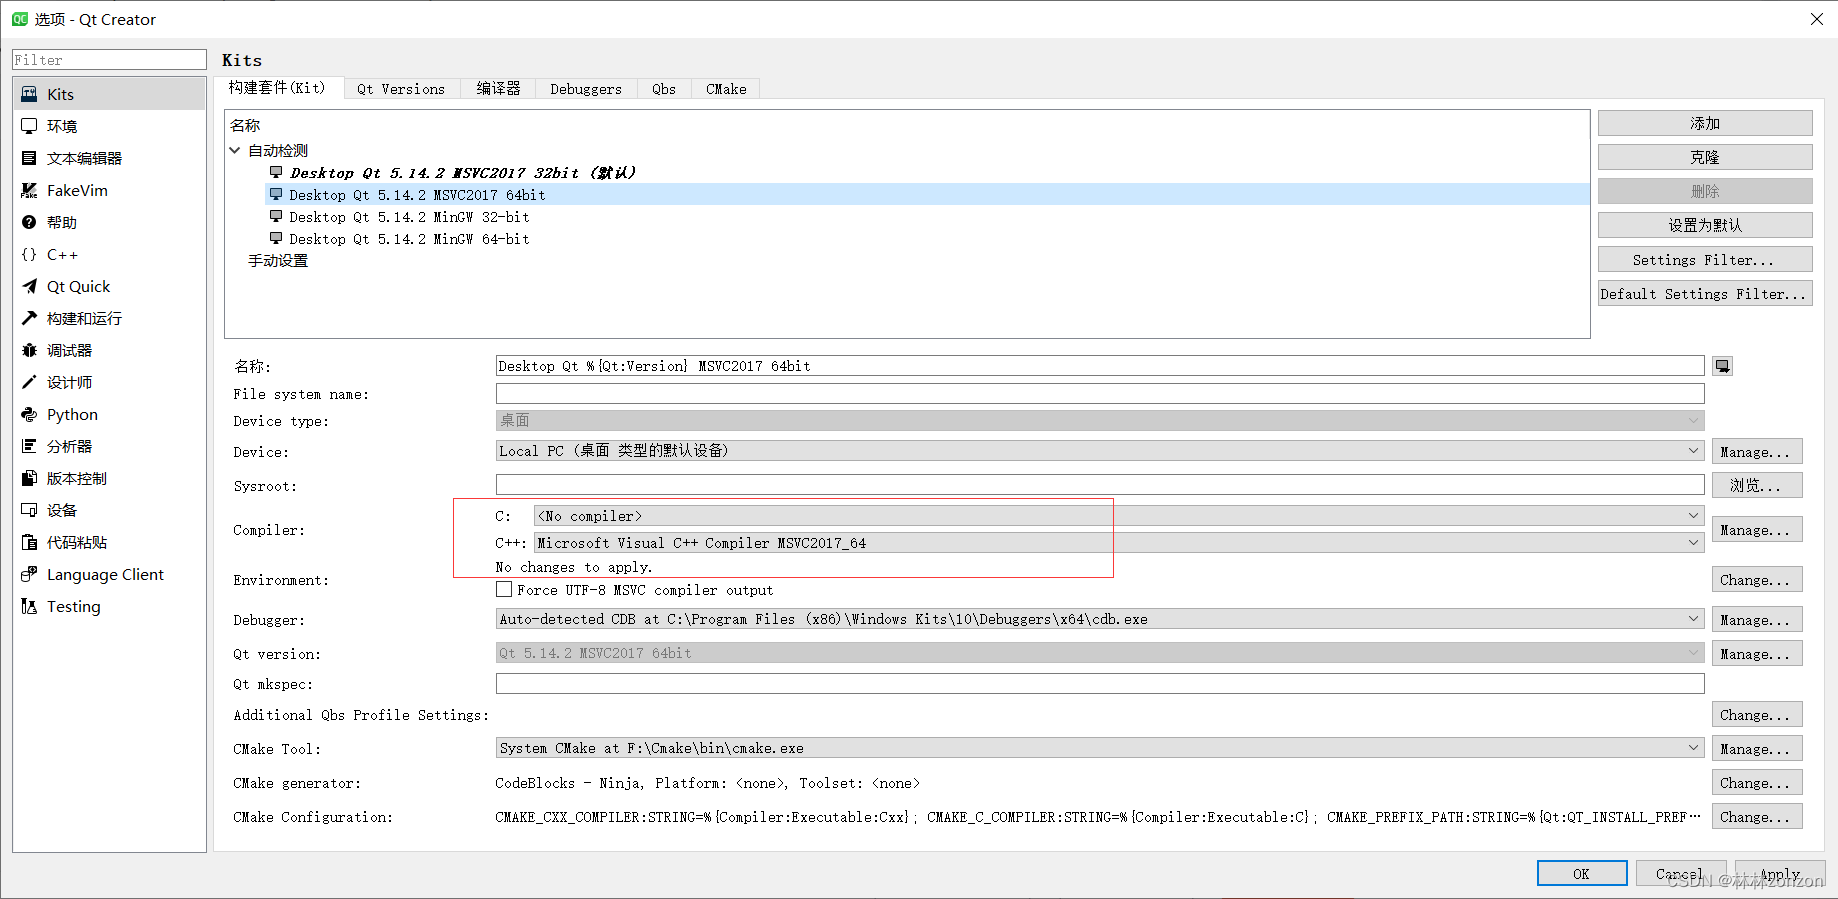Click monitor icon of MinGW 32-bit kit
The width and height of the screenshot is (1838, 899).
click(276, 216)
